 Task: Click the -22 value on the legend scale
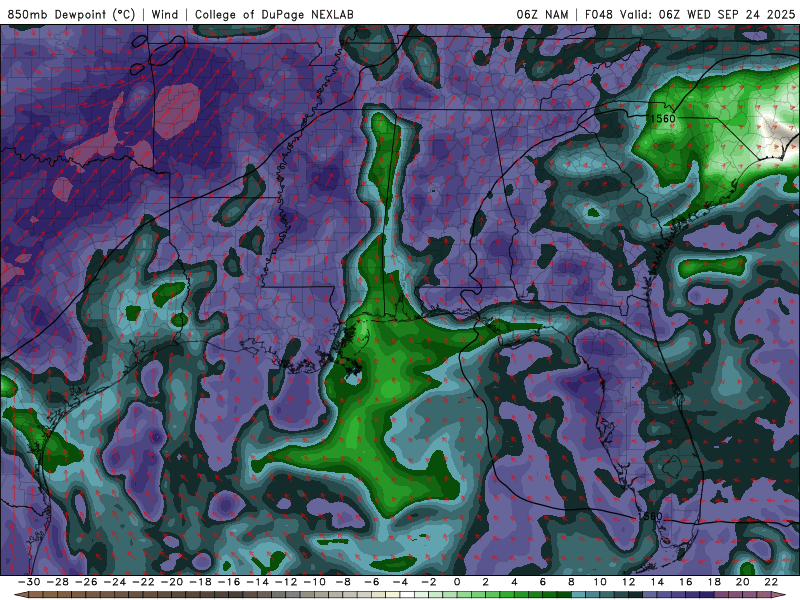[x=143, y=582]
